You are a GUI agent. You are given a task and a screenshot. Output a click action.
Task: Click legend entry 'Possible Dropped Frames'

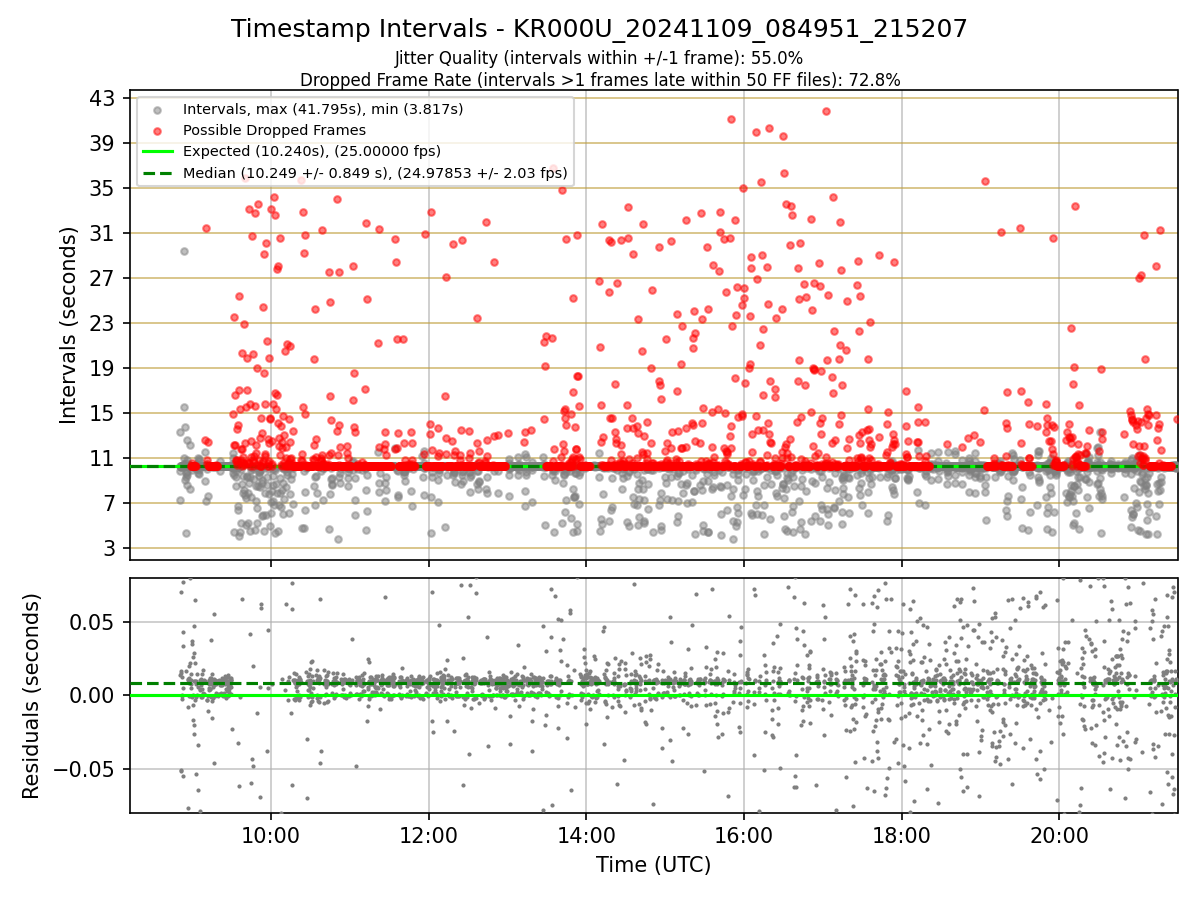pyautogui.click(x=274, y=130)
